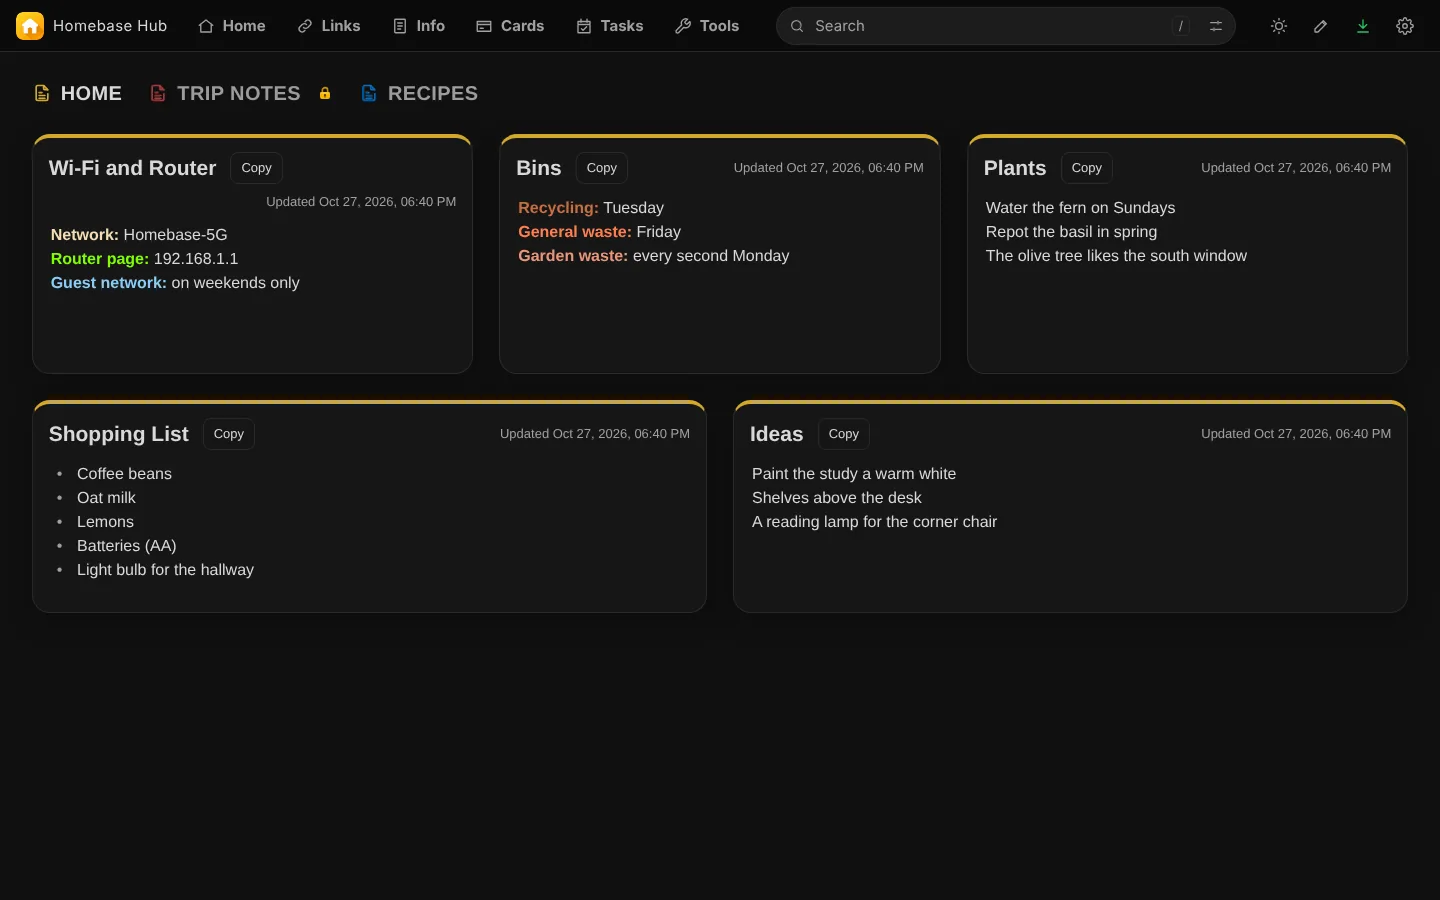Copy the Plants card contents

[1087, 168]
